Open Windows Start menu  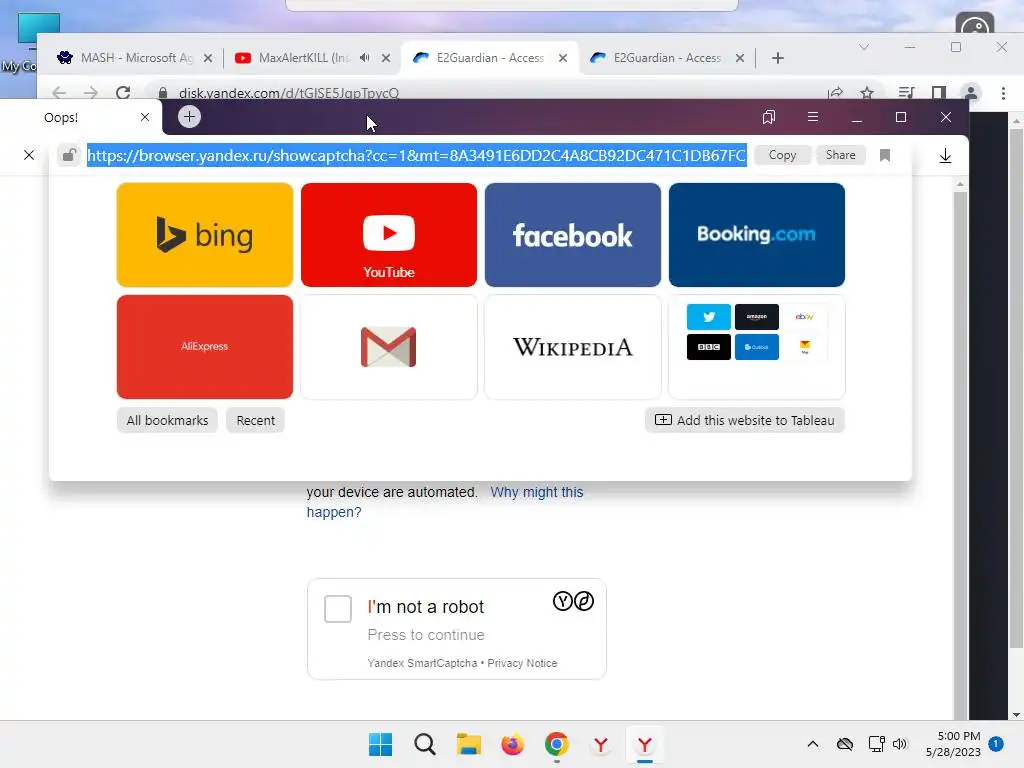tap(380, 744)
